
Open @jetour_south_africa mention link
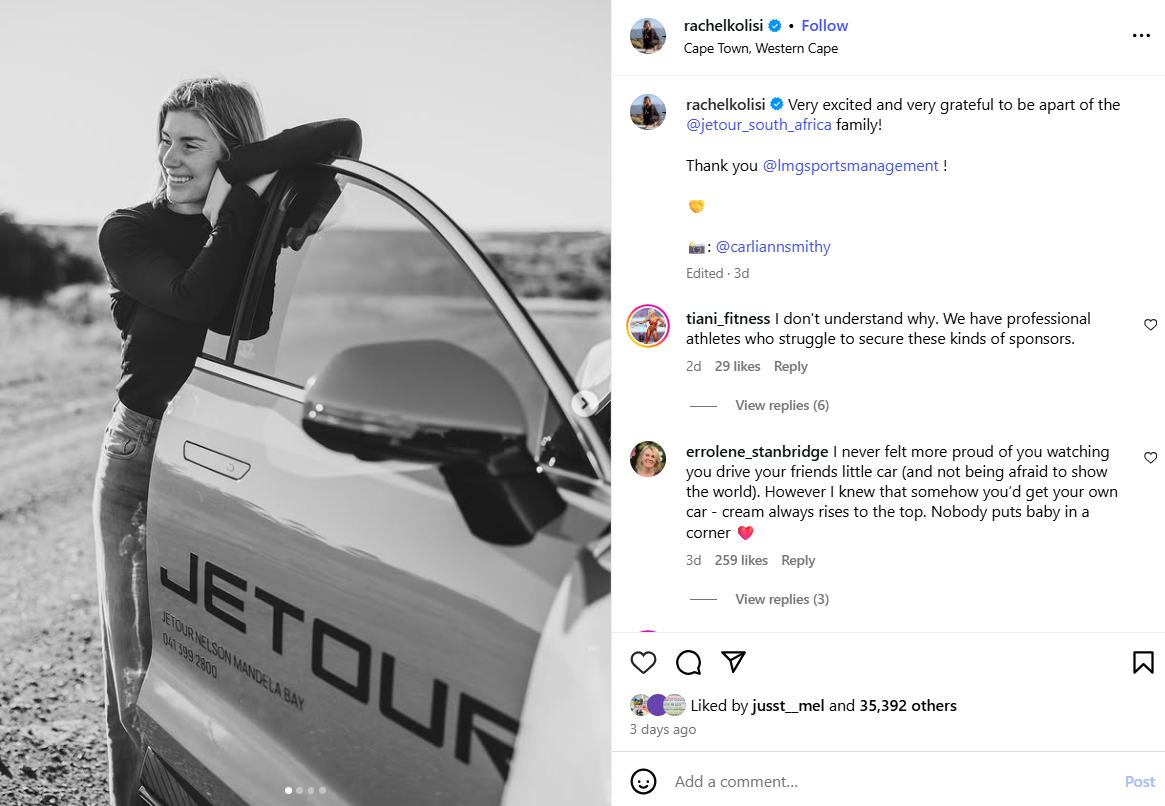[761, 125]
